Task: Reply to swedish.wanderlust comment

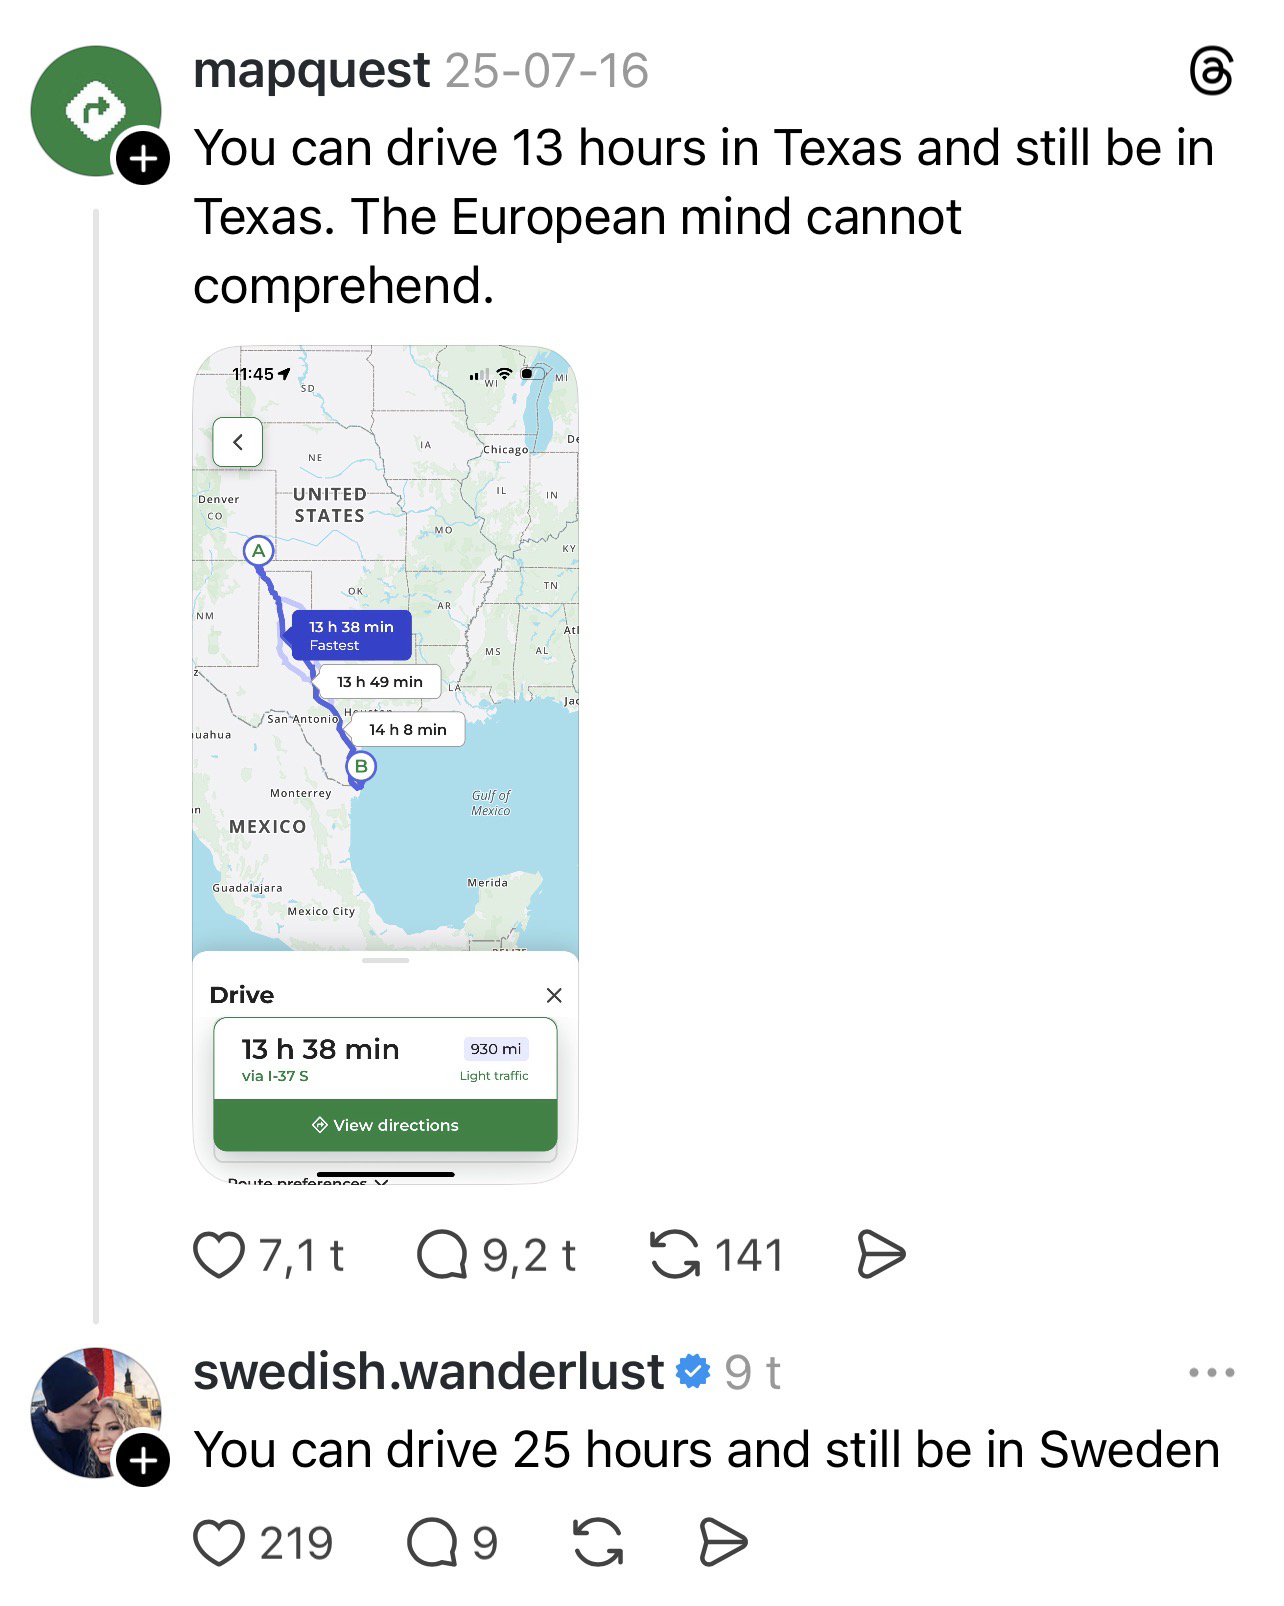Action: point(433,1542)
